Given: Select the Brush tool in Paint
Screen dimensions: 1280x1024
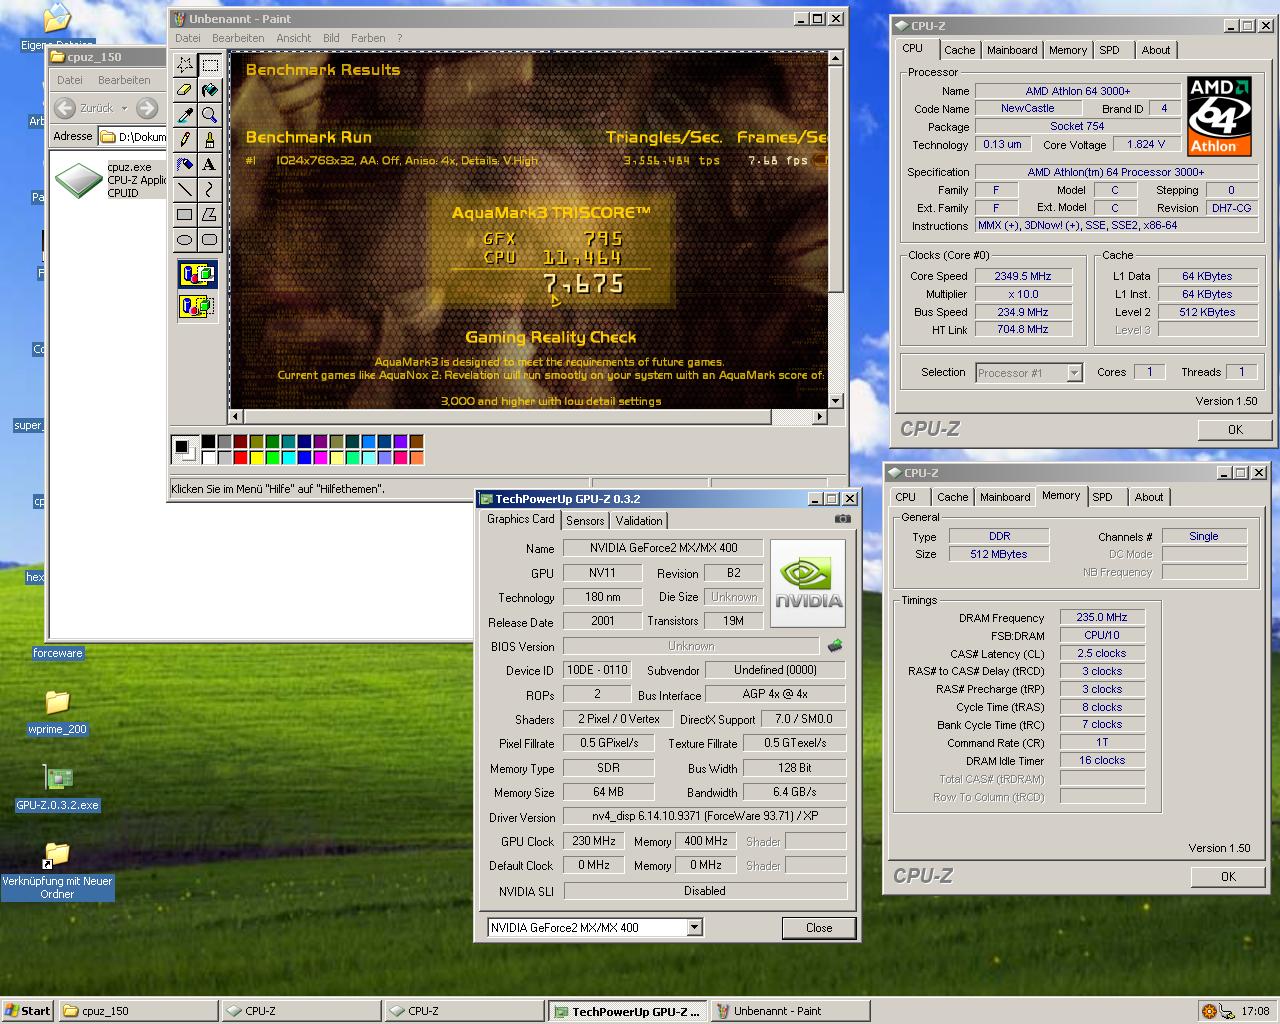Looking at the screenshot, I should (209, 140).
